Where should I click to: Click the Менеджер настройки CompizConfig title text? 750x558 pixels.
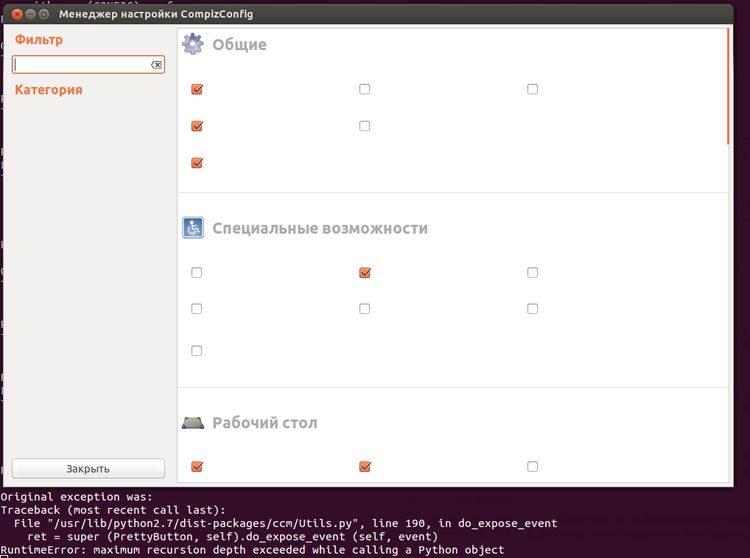156,14
